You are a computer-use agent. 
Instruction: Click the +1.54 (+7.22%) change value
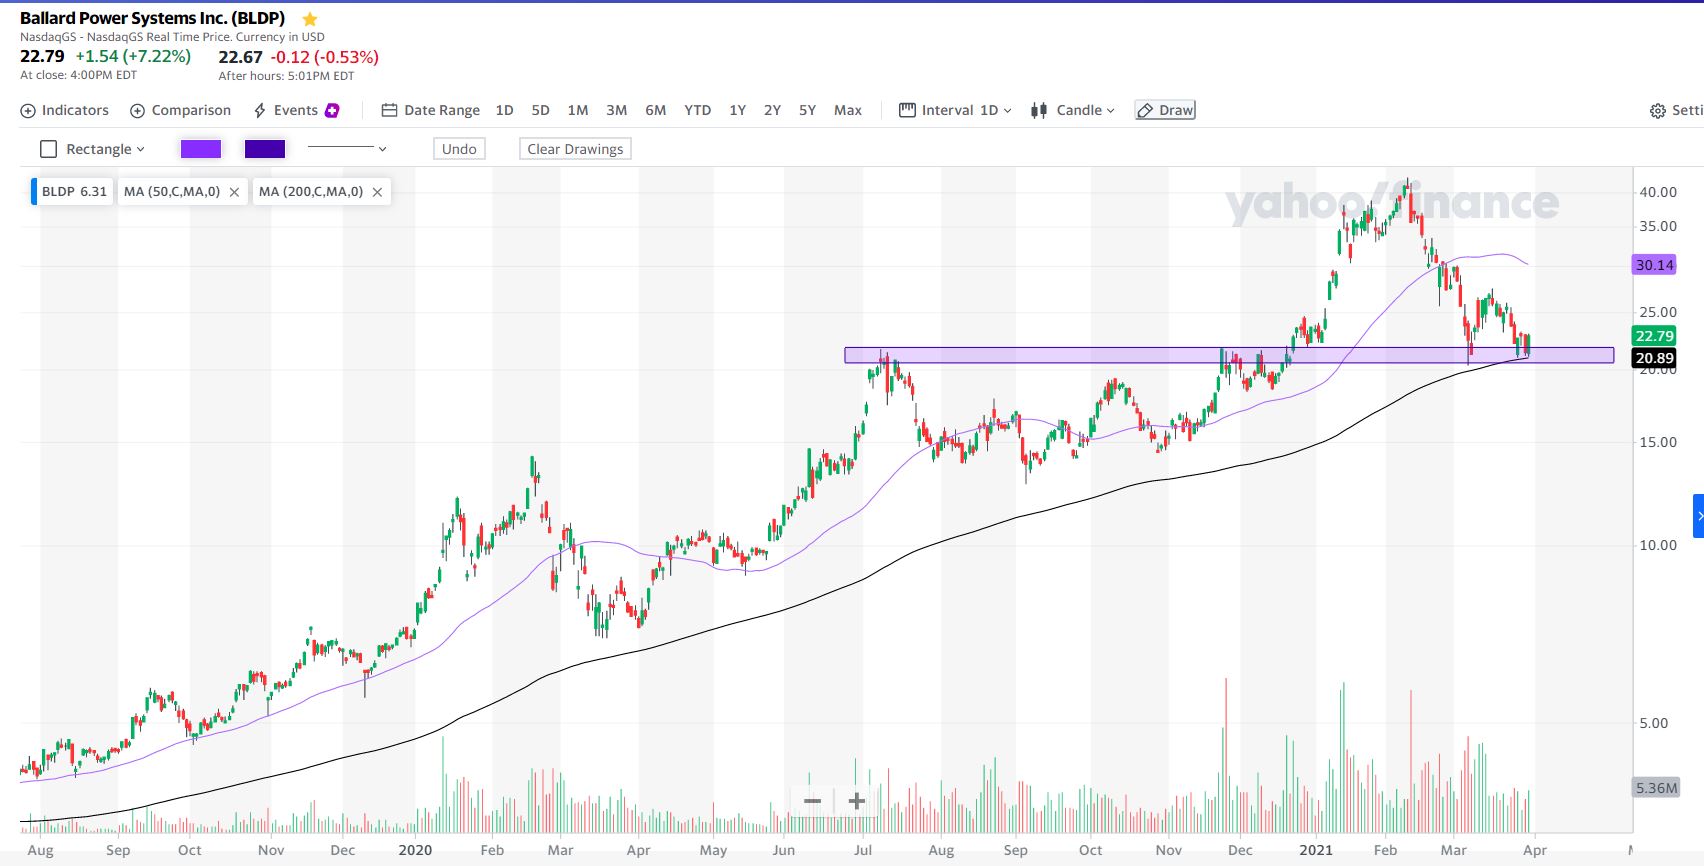click(133, 56)
